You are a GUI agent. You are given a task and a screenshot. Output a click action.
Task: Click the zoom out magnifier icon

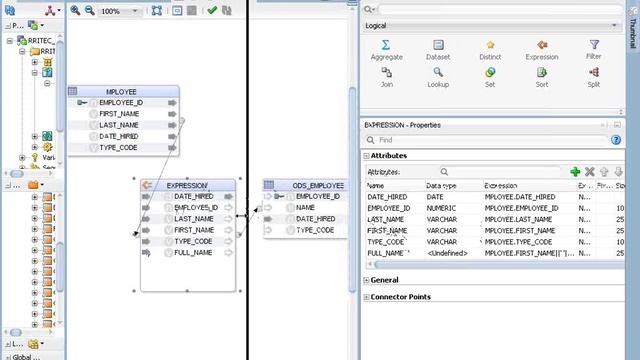tap(90, 11)
